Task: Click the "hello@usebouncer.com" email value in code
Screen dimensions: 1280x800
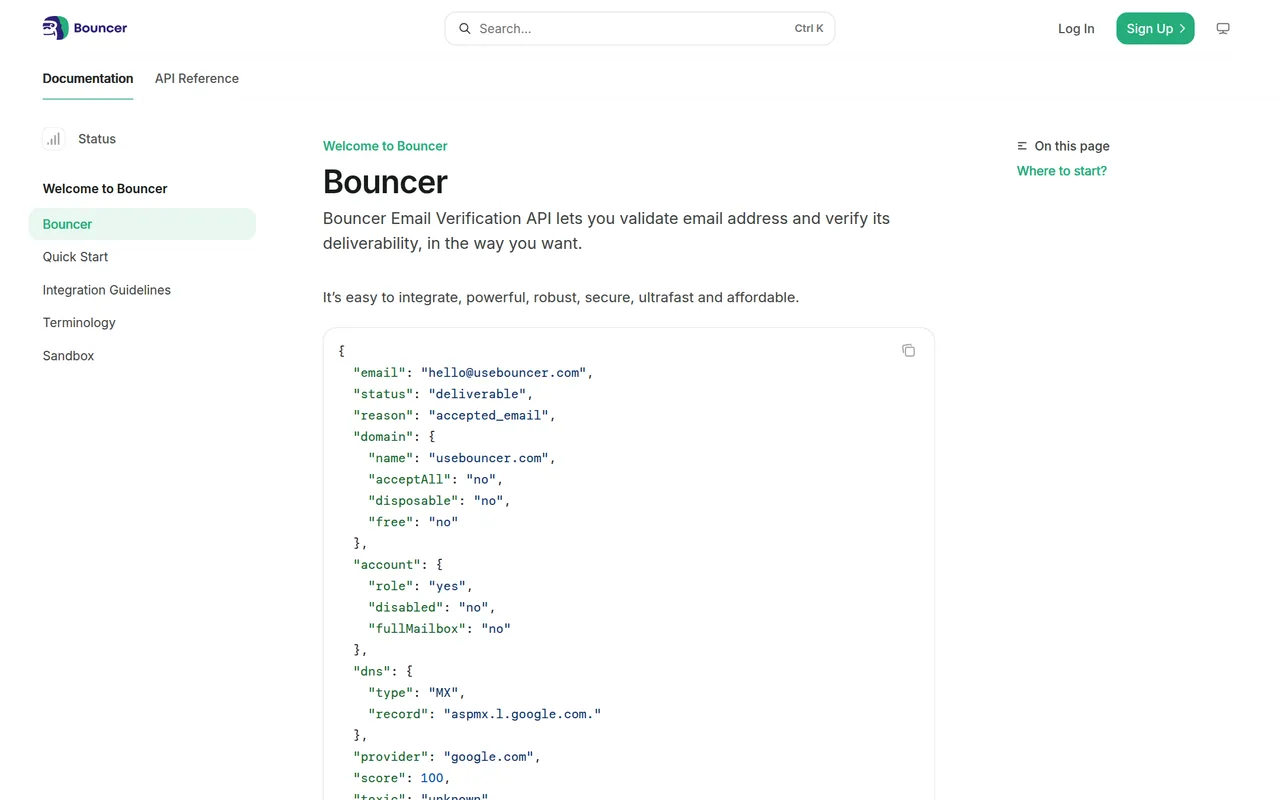Action: pyautogui.click(x=504, y=372)
